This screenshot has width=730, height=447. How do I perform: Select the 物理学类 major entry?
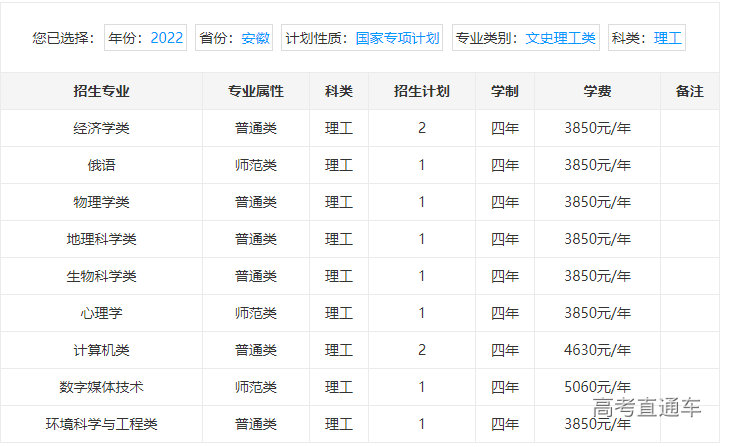coord(101,202)
